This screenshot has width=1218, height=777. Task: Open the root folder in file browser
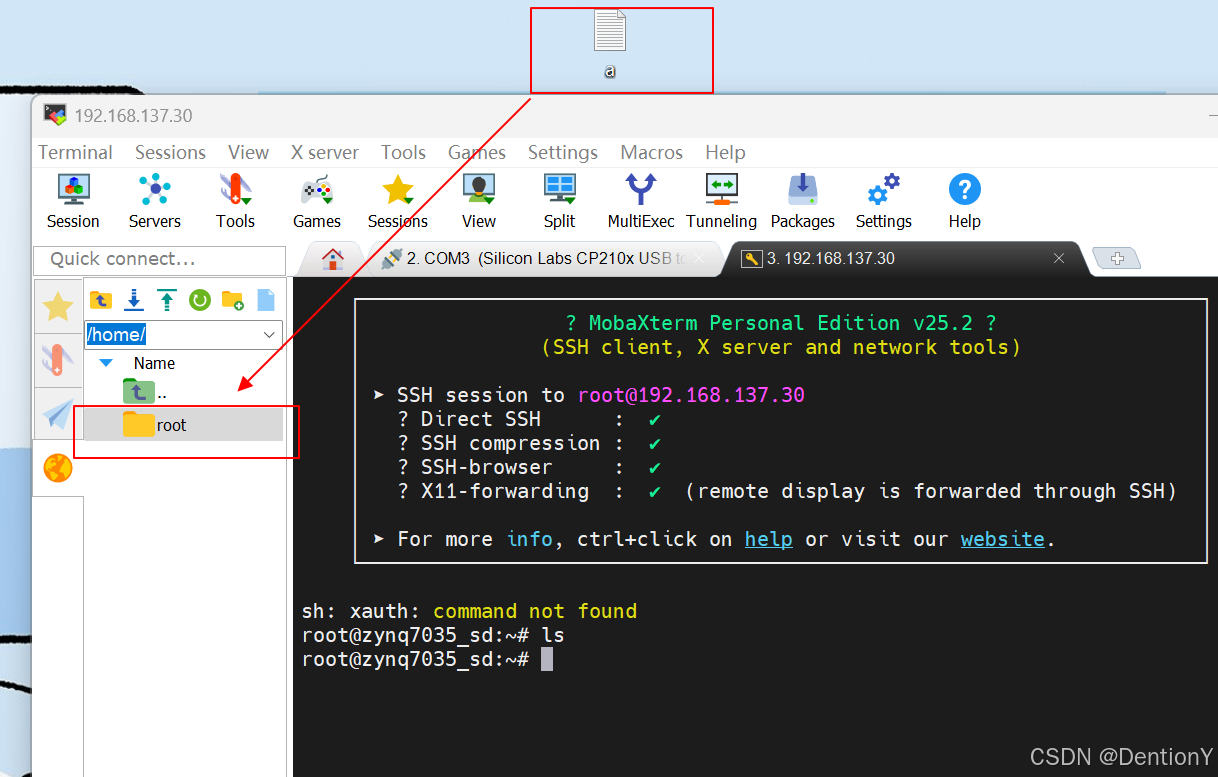(x=172, y=424)
